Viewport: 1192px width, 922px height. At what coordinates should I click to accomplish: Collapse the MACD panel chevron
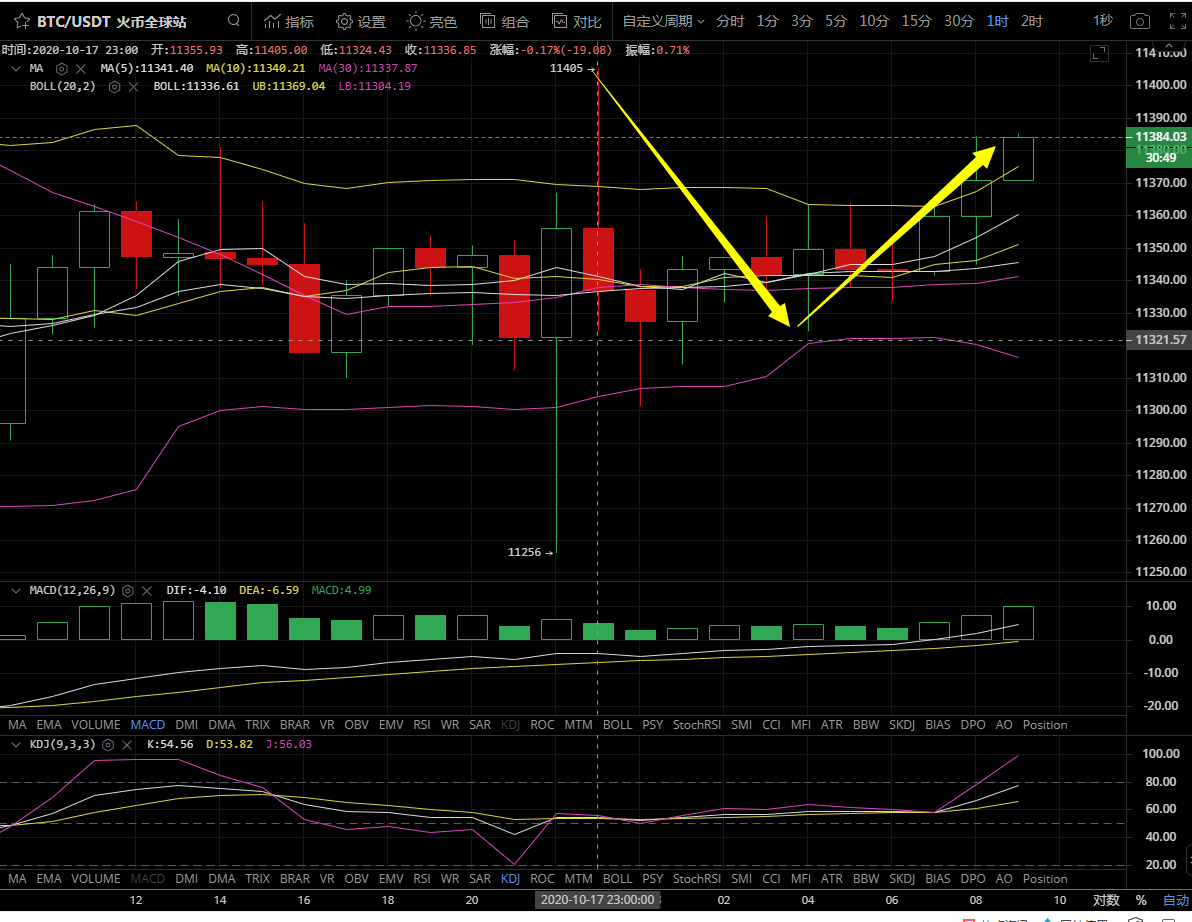16,590
